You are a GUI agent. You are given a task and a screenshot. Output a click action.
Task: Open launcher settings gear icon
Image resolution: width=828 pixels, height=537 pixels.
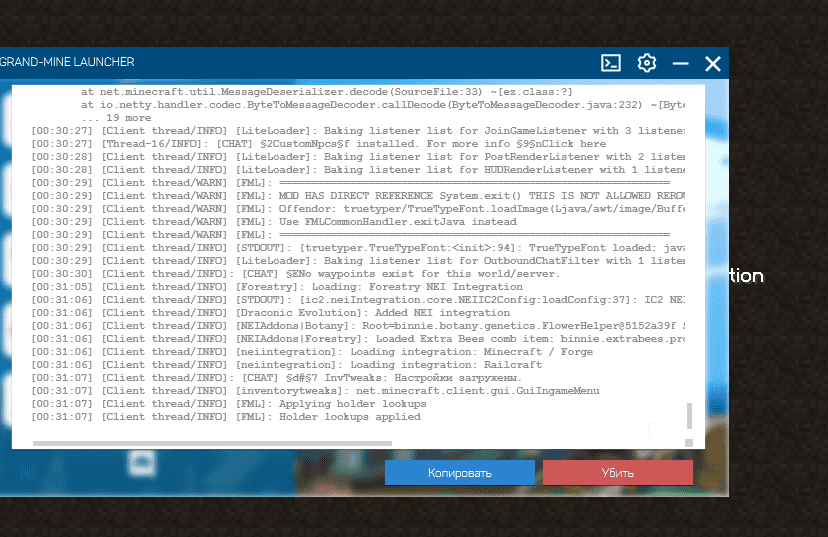[647, 63]
